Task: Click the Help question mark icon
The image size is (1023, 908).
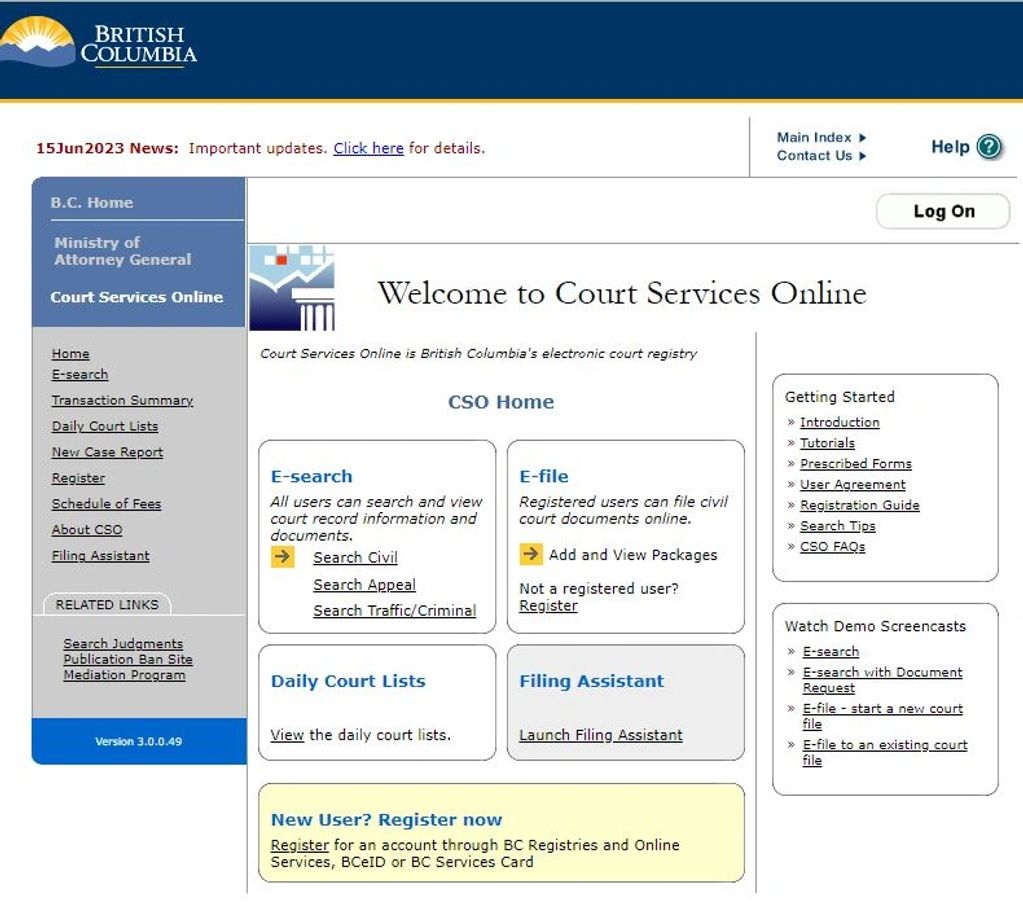Action: click(x=989, y=147)
